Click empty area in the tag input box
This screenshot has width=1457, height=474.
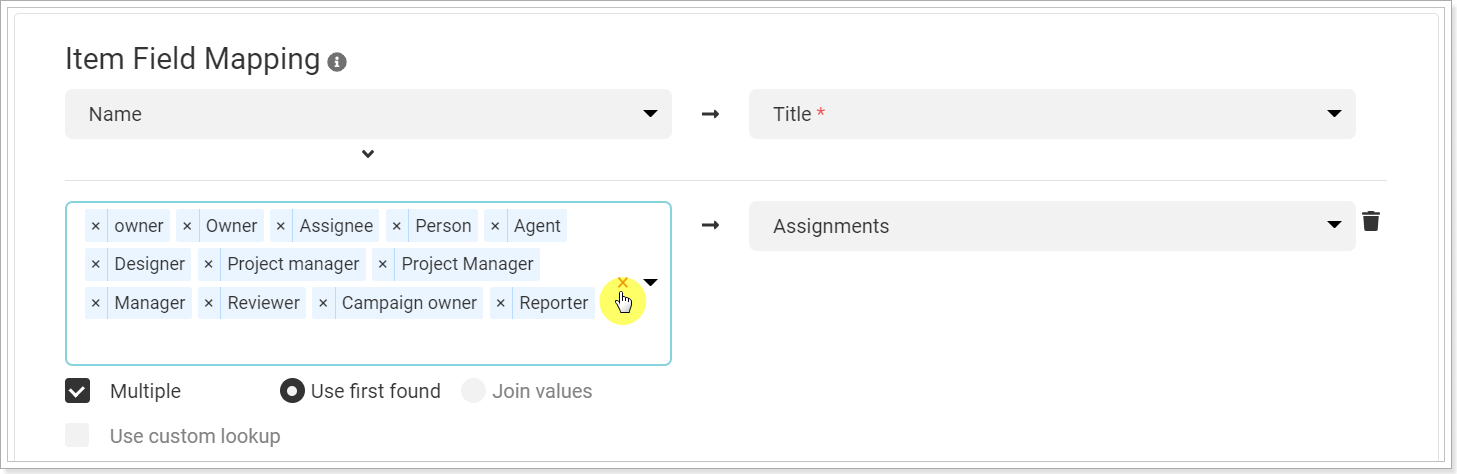pyautogui.click(x=368, y=342)
